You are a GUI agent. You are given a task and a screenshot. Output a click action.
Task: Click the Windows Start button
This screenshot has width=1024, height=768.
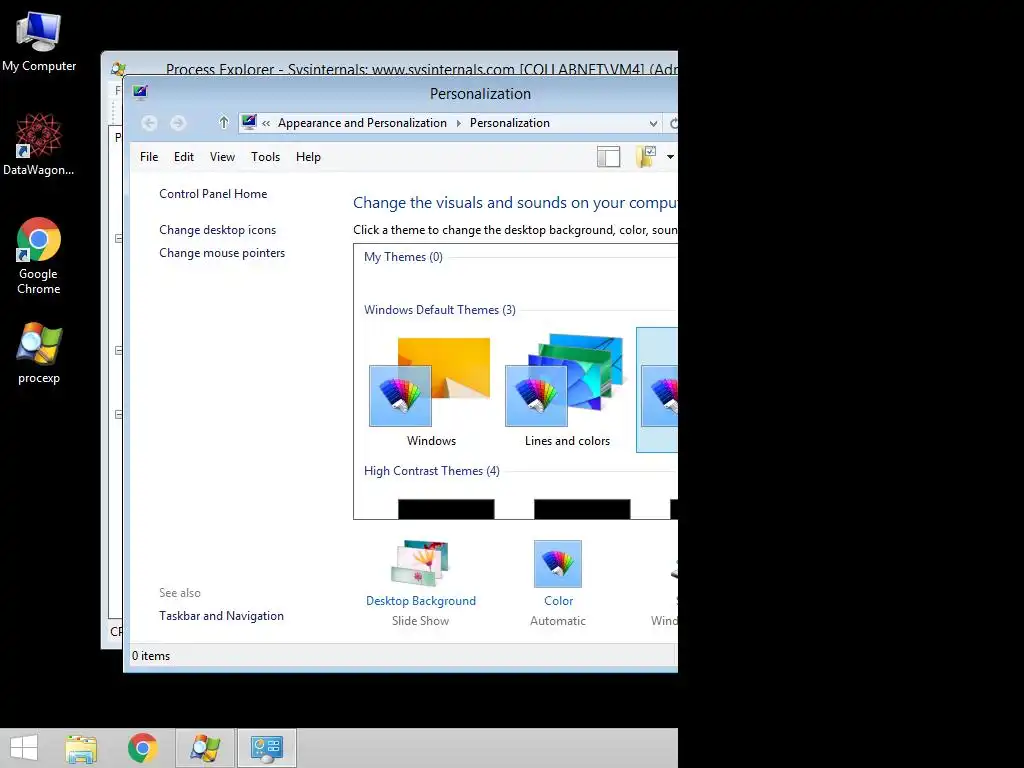click(24, 748)
